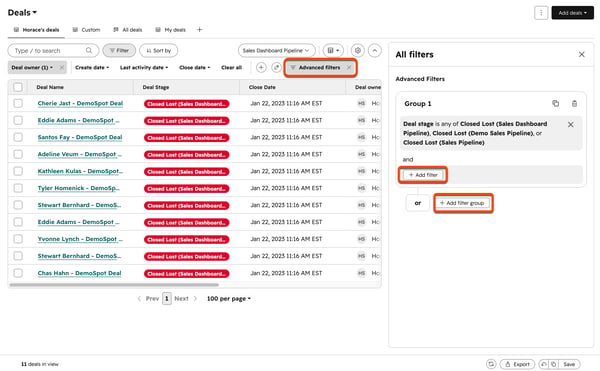Check the Adeline Veum deal row
The width and height of the screenshot is (600, 371).
pyautogui.click(x=18, y=154)
